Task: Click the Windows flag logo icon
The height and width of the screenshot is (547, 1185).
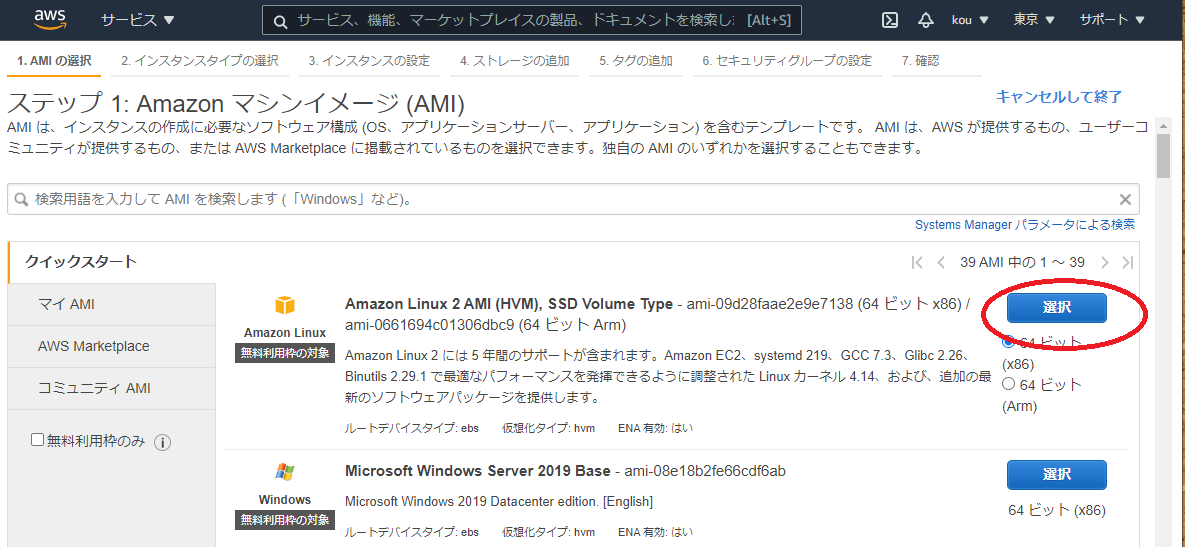Action: tap(285, 473)
